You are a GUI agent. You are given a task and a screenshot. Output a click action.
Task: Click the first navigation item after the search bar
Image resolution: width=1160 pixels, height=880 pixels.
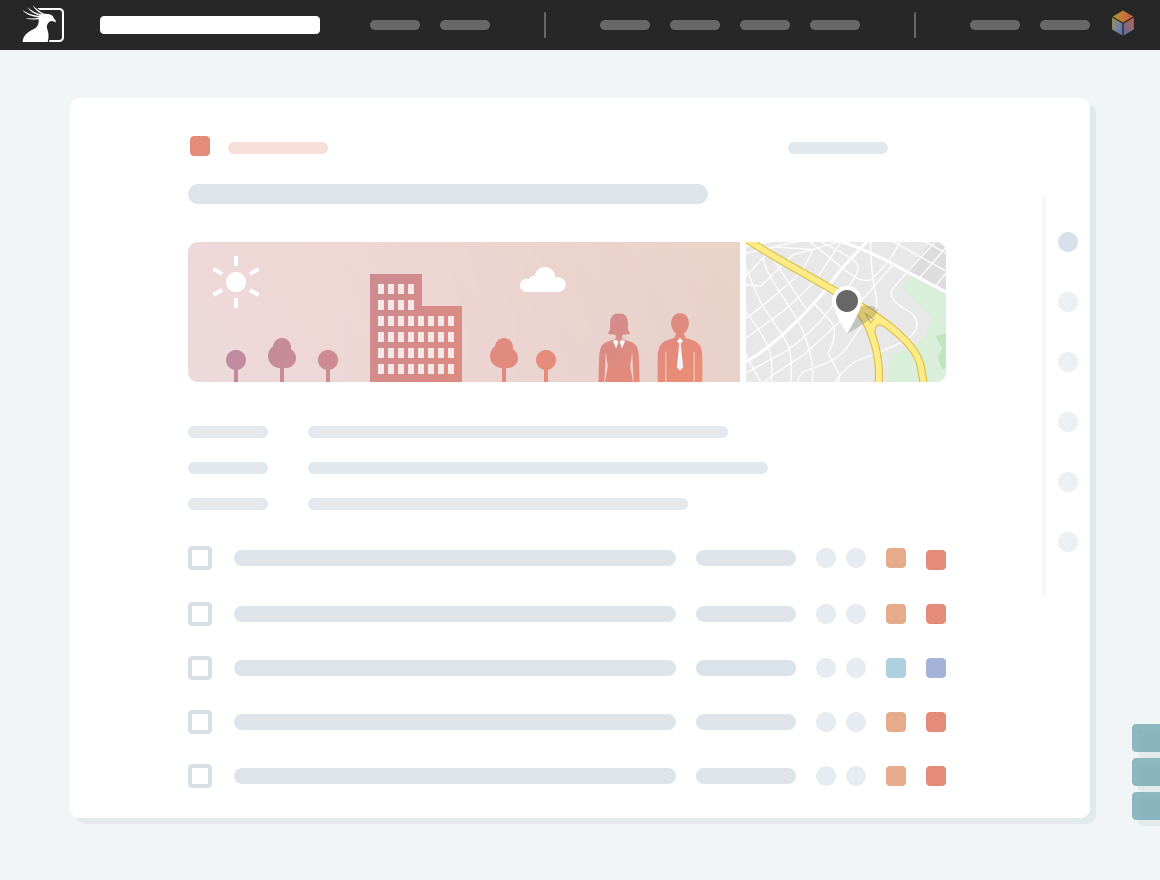click(x=395, y=25)
